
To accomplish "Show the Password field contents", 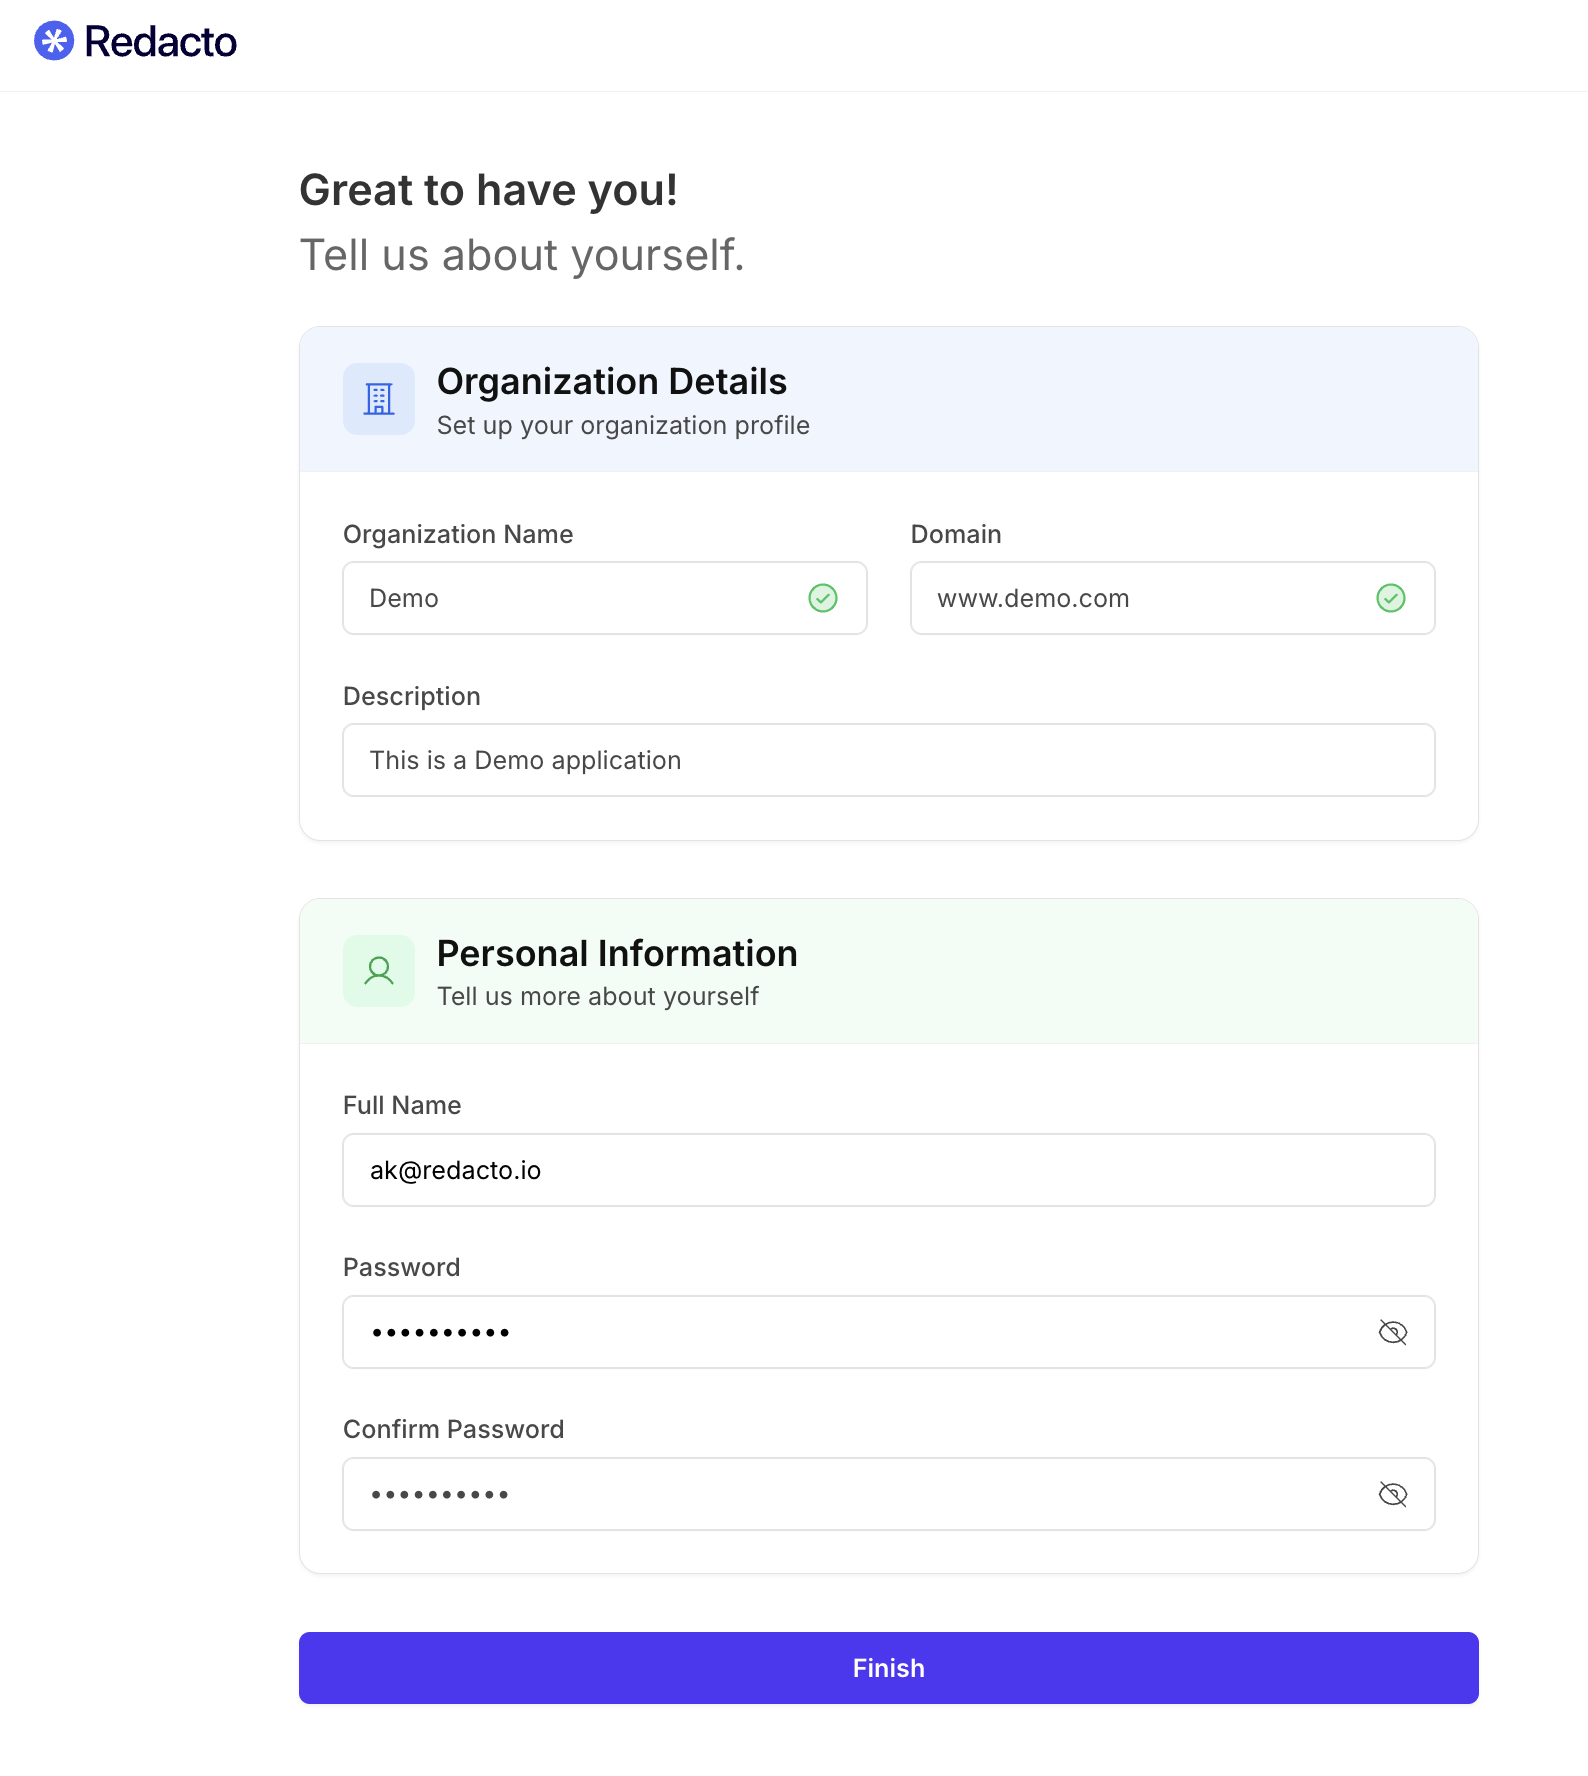I will [1393, 1332].
